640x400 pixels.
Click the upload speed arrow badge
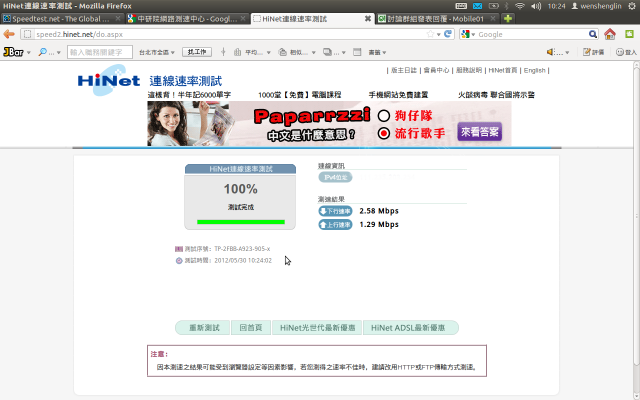pyautogui.click(x=335, y=224)
